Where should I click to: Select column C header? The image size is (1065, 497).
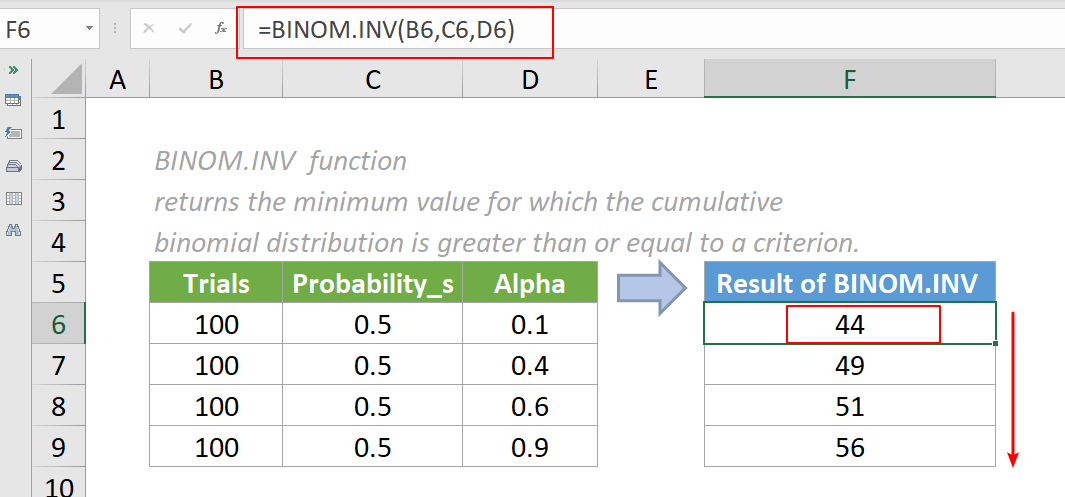[x=373, y=80]
